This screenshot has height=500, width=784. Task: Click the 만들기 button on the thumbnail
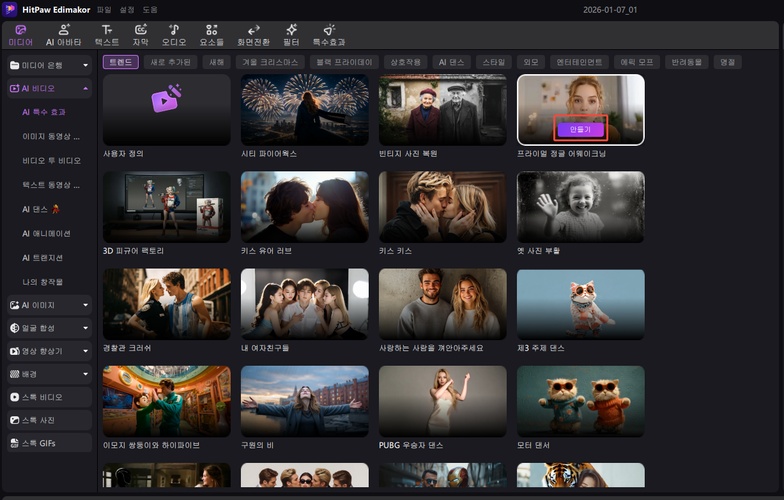[580, 129]
